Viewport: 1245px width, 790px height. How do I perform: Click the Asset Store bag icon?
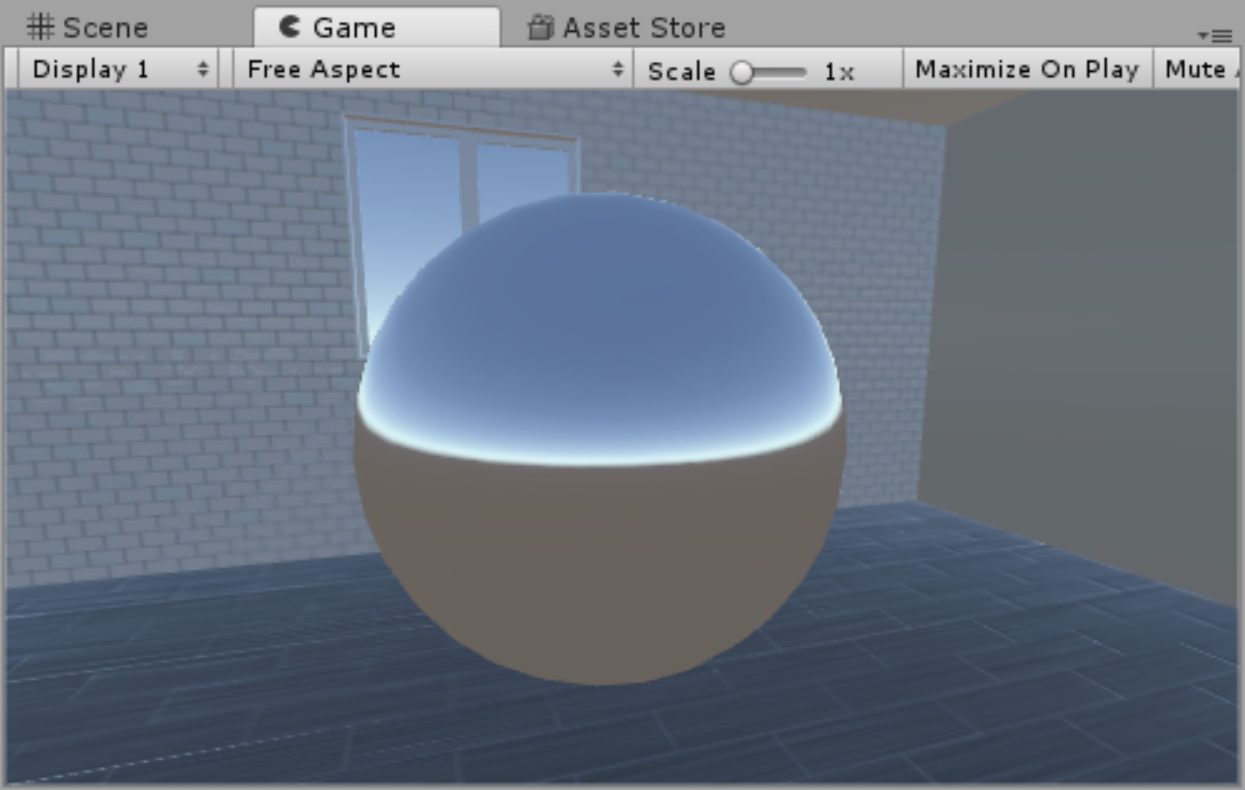pos(541,28)
